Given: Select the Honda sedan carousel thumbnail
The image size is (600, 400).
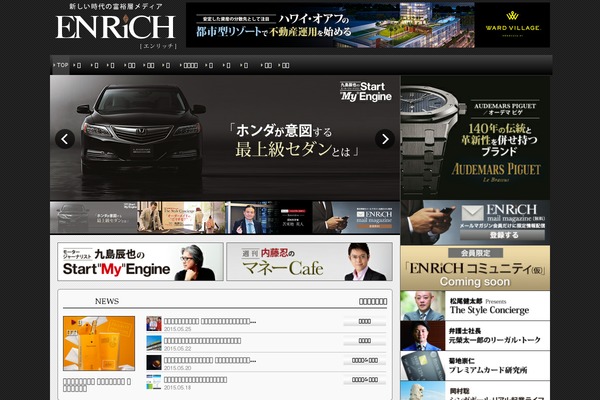Looking at the screenshot, I should [x=94, y=217].
